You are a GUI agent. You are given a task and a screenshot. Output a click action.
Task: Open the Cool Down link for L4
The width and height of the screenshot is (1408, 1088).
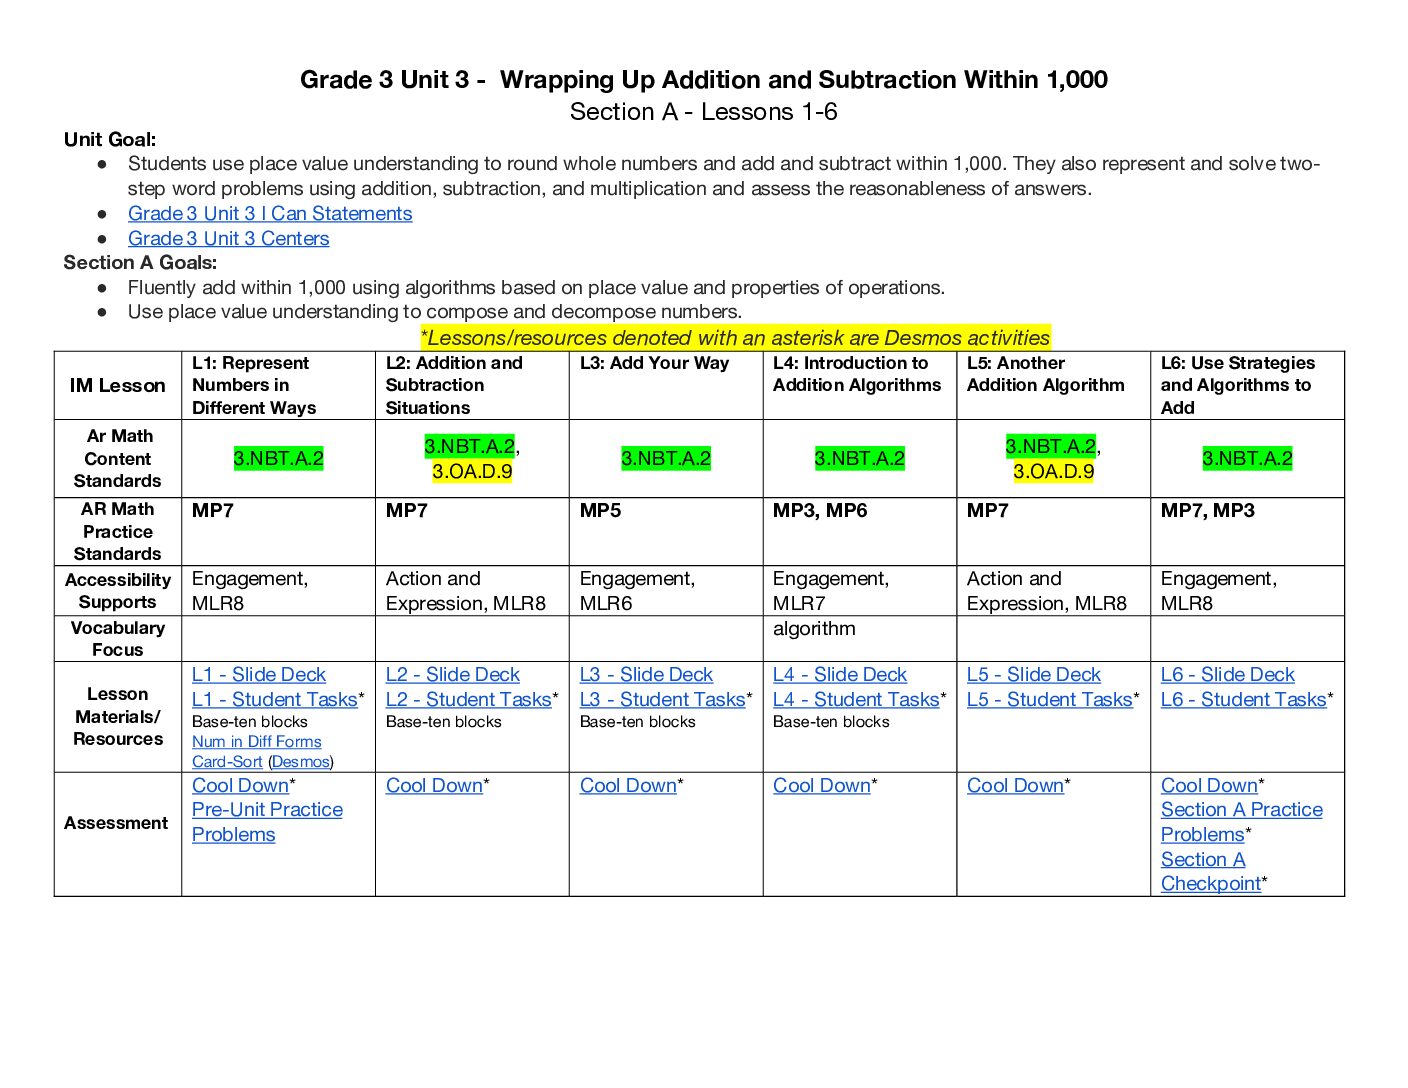coord(822,786)
